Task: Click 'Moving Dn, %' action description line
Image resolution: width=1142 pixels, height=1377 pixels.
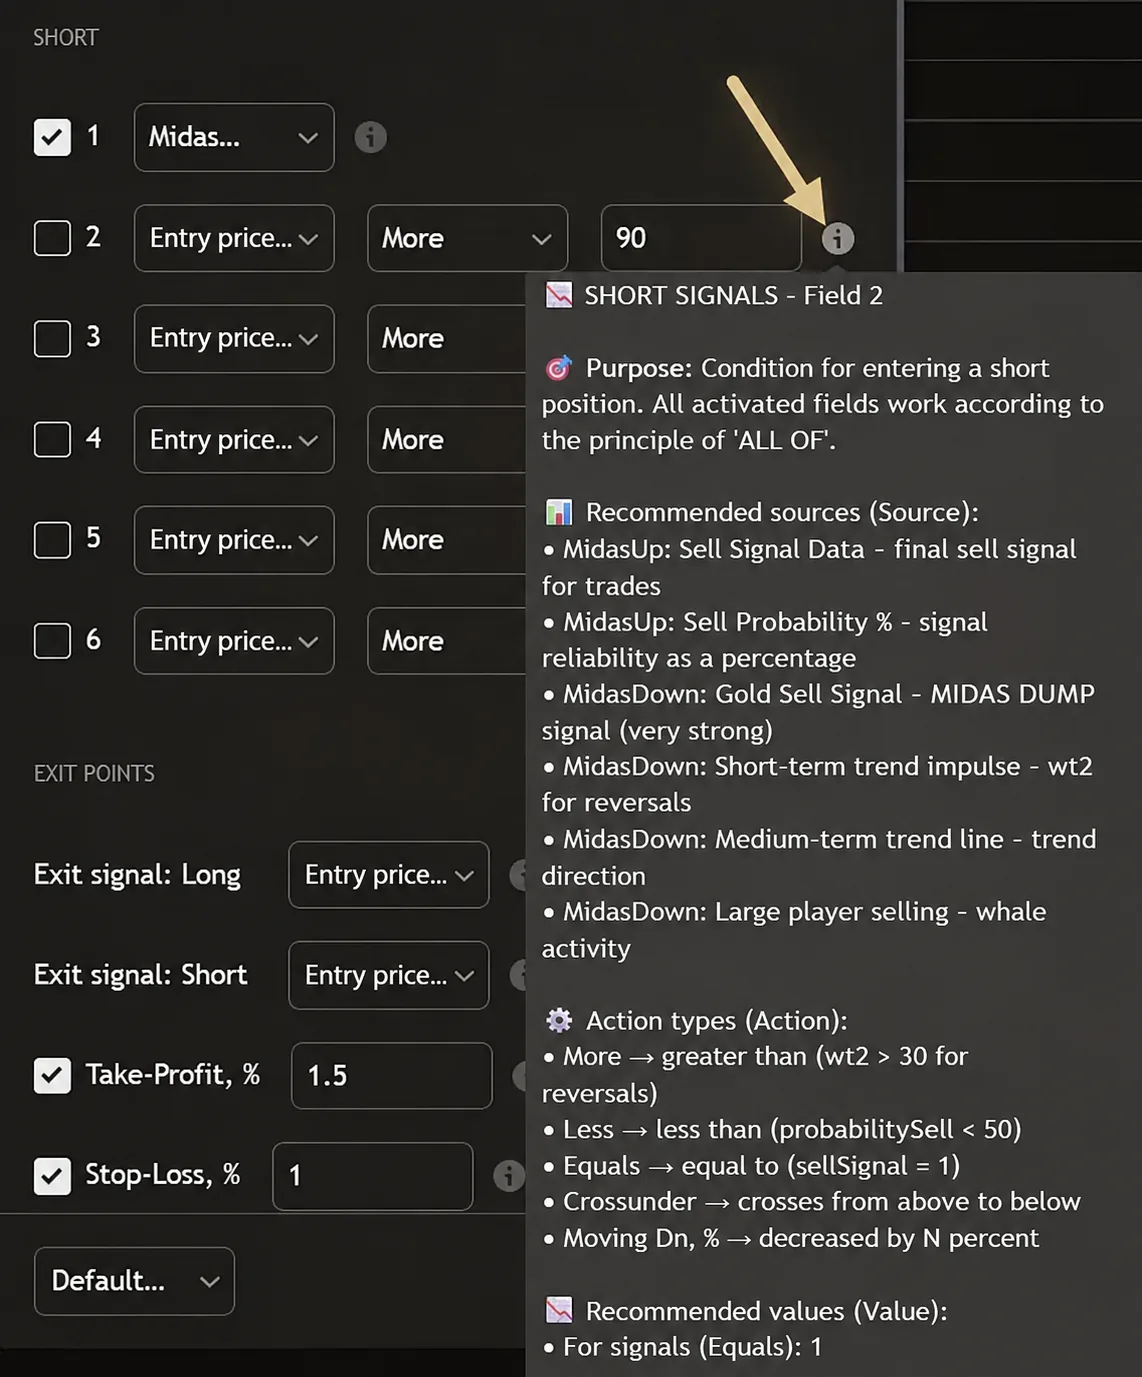Action: click(x=791, y=1238)
